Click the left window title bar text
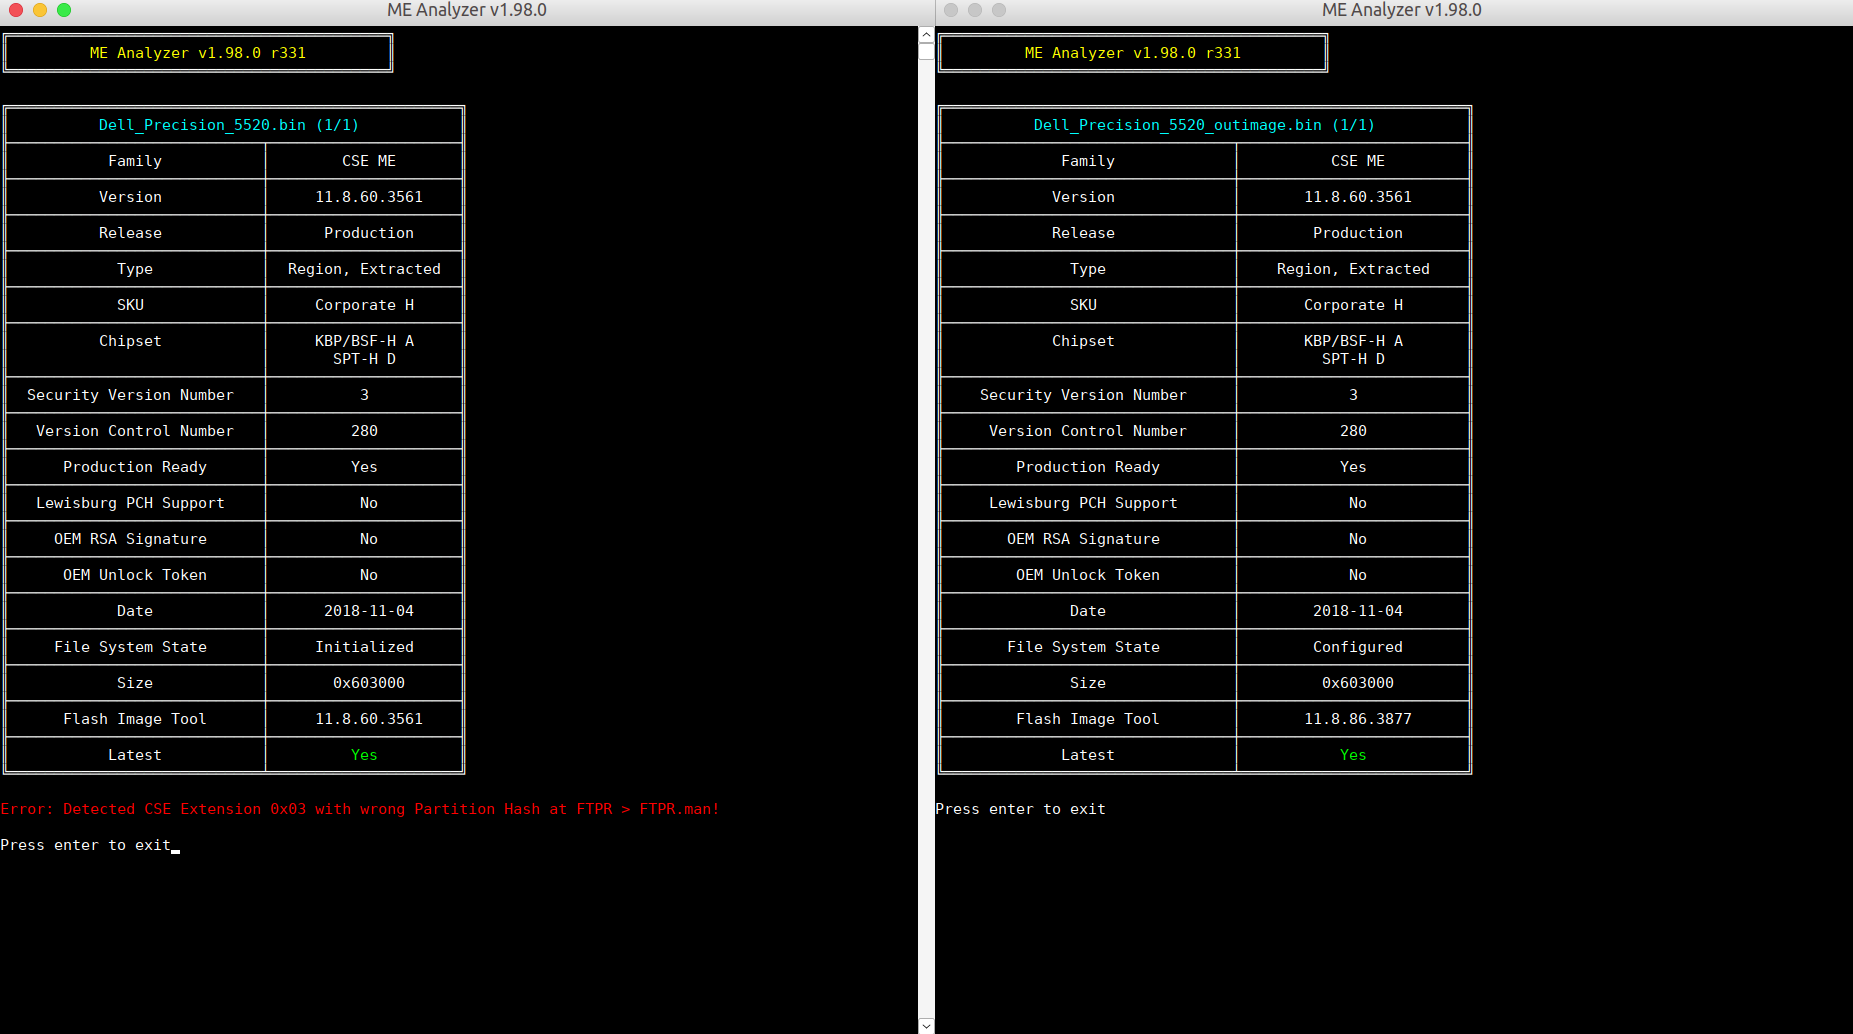Screen dimensions: 1853x1034 point(467,10)
